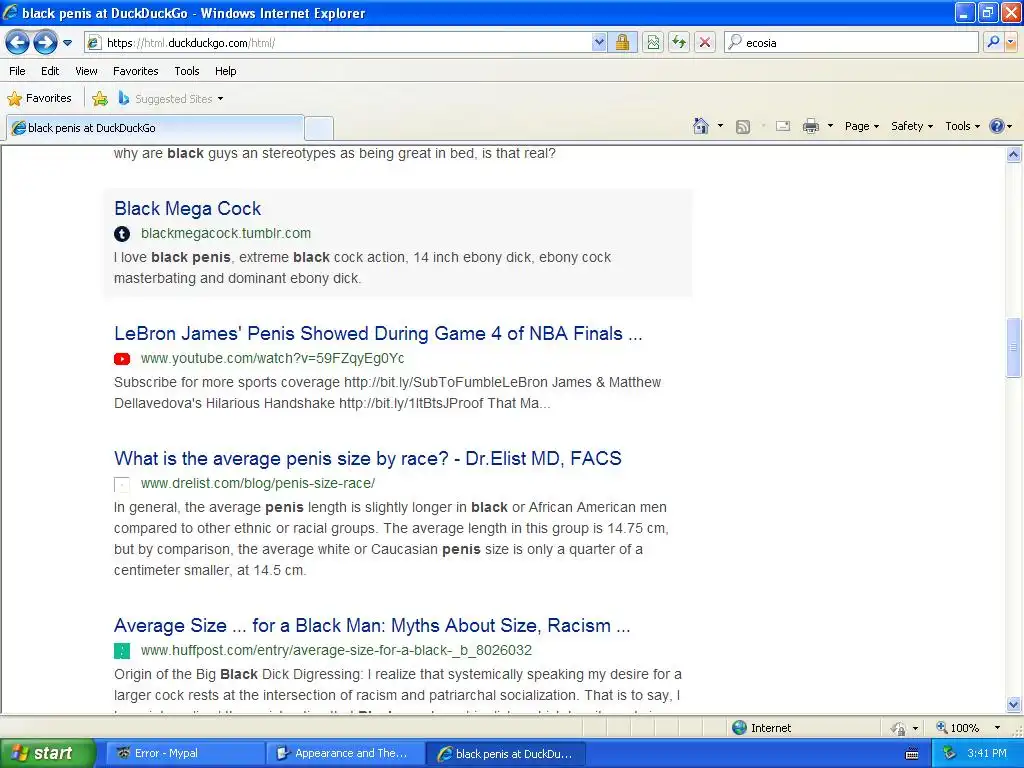This screenshot has height=768, width=1024.
Task: Run search with the magnifier button
Action: pos(993,42)
